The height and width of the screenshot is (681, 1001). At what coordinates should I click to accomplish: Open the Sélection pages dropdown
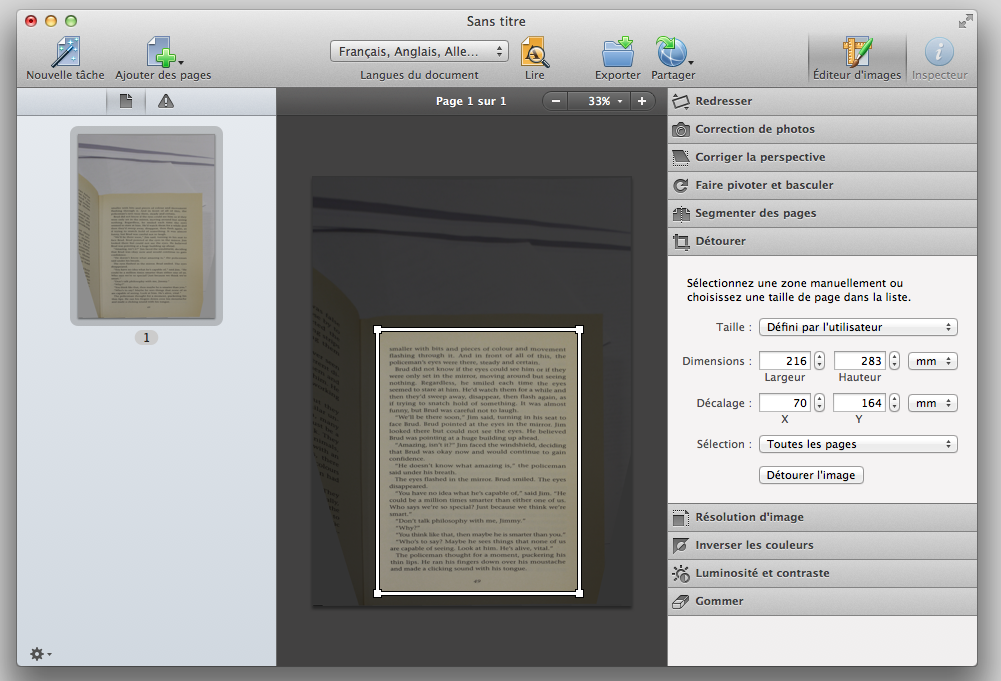pyautogui.click(x=858, y=444)
